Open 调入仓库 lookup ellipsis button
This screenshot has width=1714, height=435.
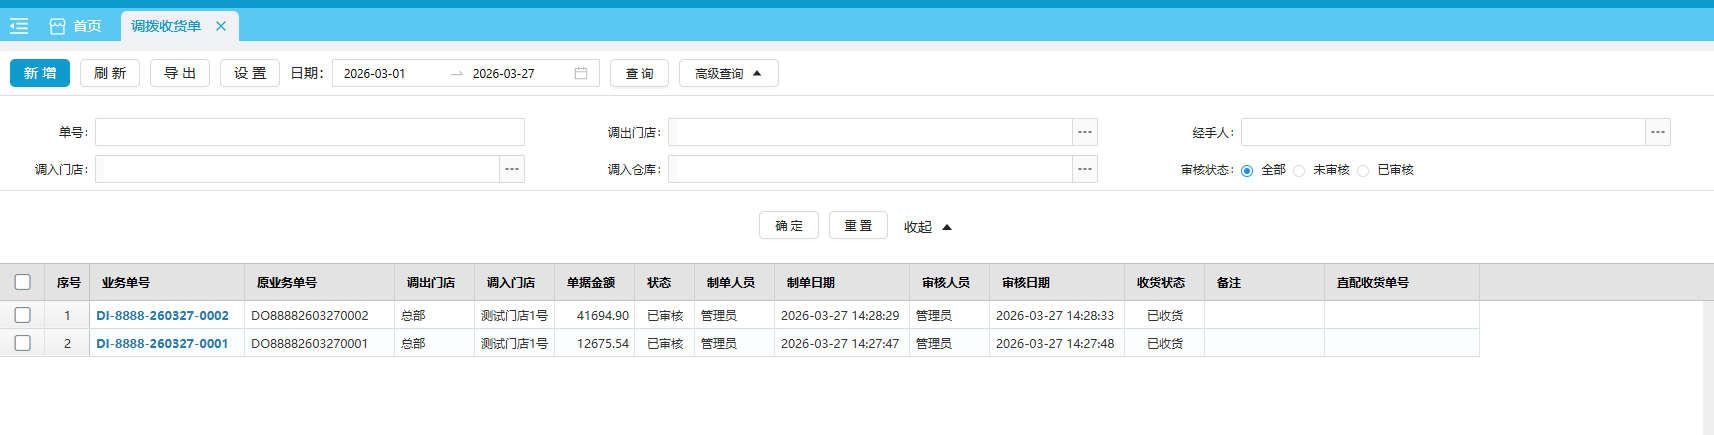(x=1085, y=169)
